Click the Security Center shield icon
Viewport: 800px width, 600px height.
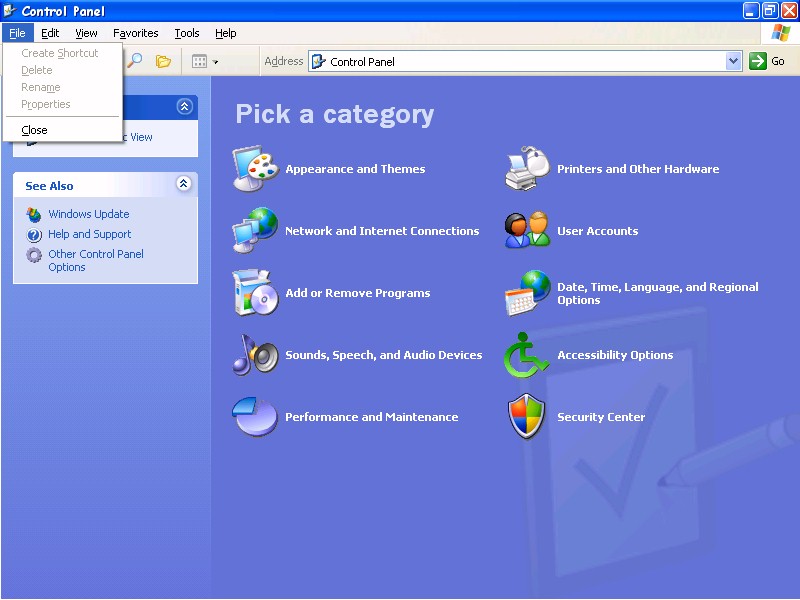[527, 417]
